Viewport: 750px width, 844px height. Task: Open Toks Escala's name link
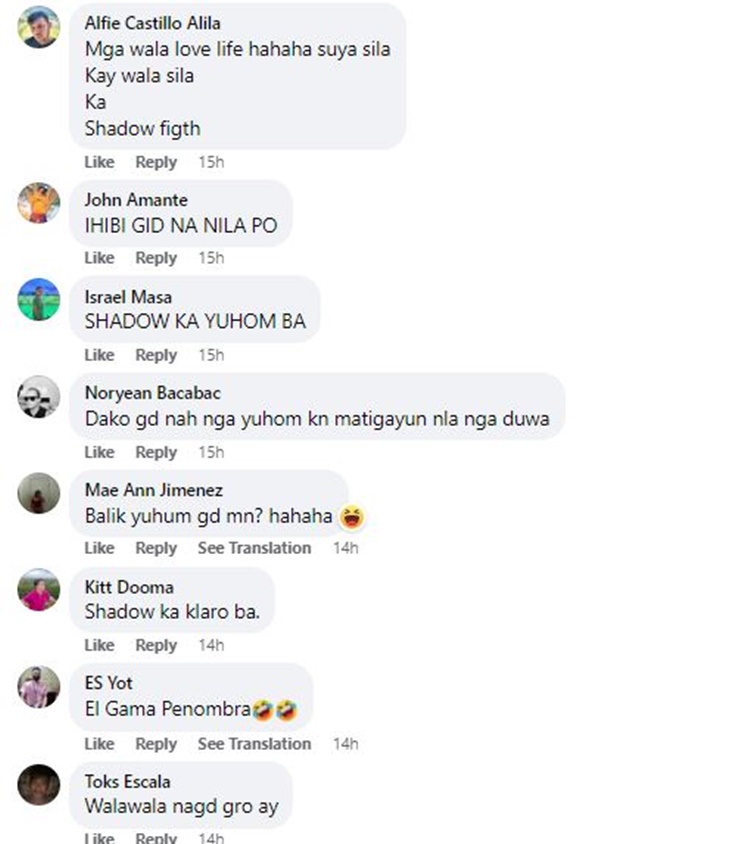click(128, 782)
